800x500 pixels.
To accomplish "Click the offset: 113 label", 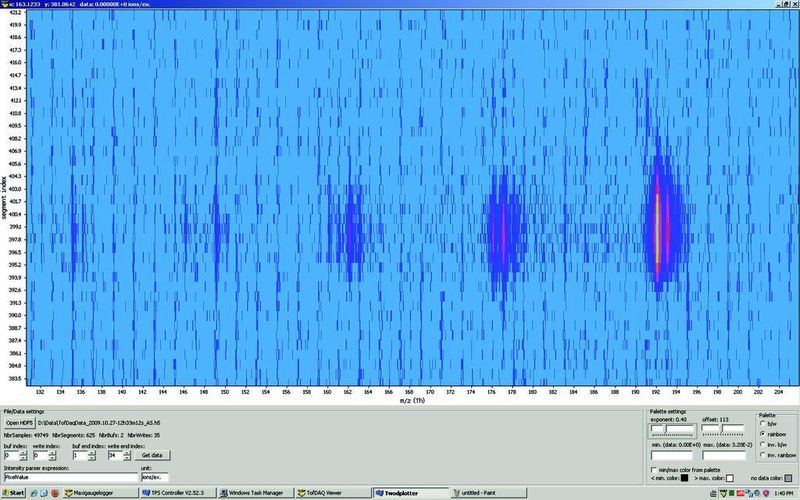I will point(715,419).
